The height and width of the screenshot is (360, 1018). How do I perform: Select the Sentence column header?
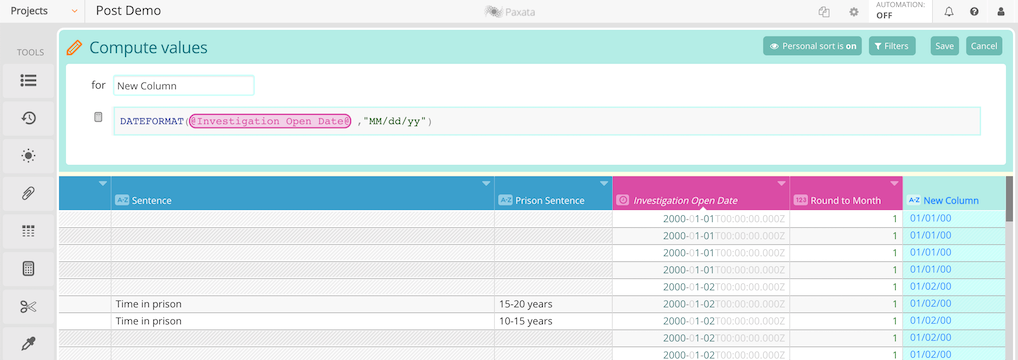303,193
